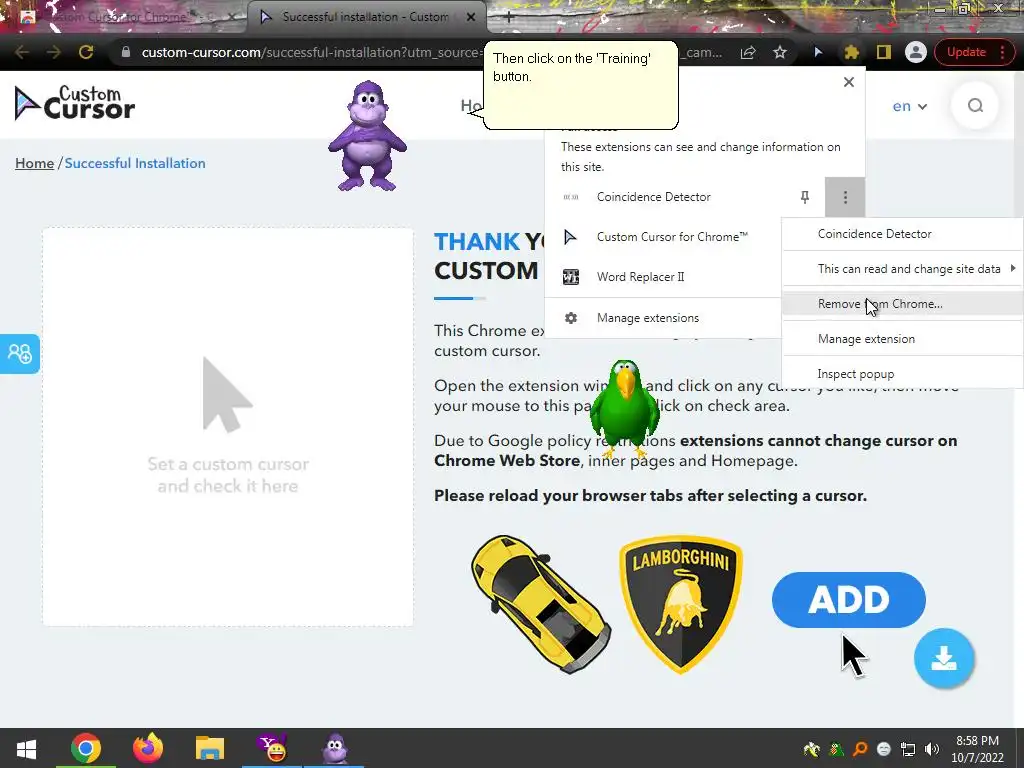The image size is (1024, 768).
Task: Click the cursor test check area
Action: click(228, 427)
